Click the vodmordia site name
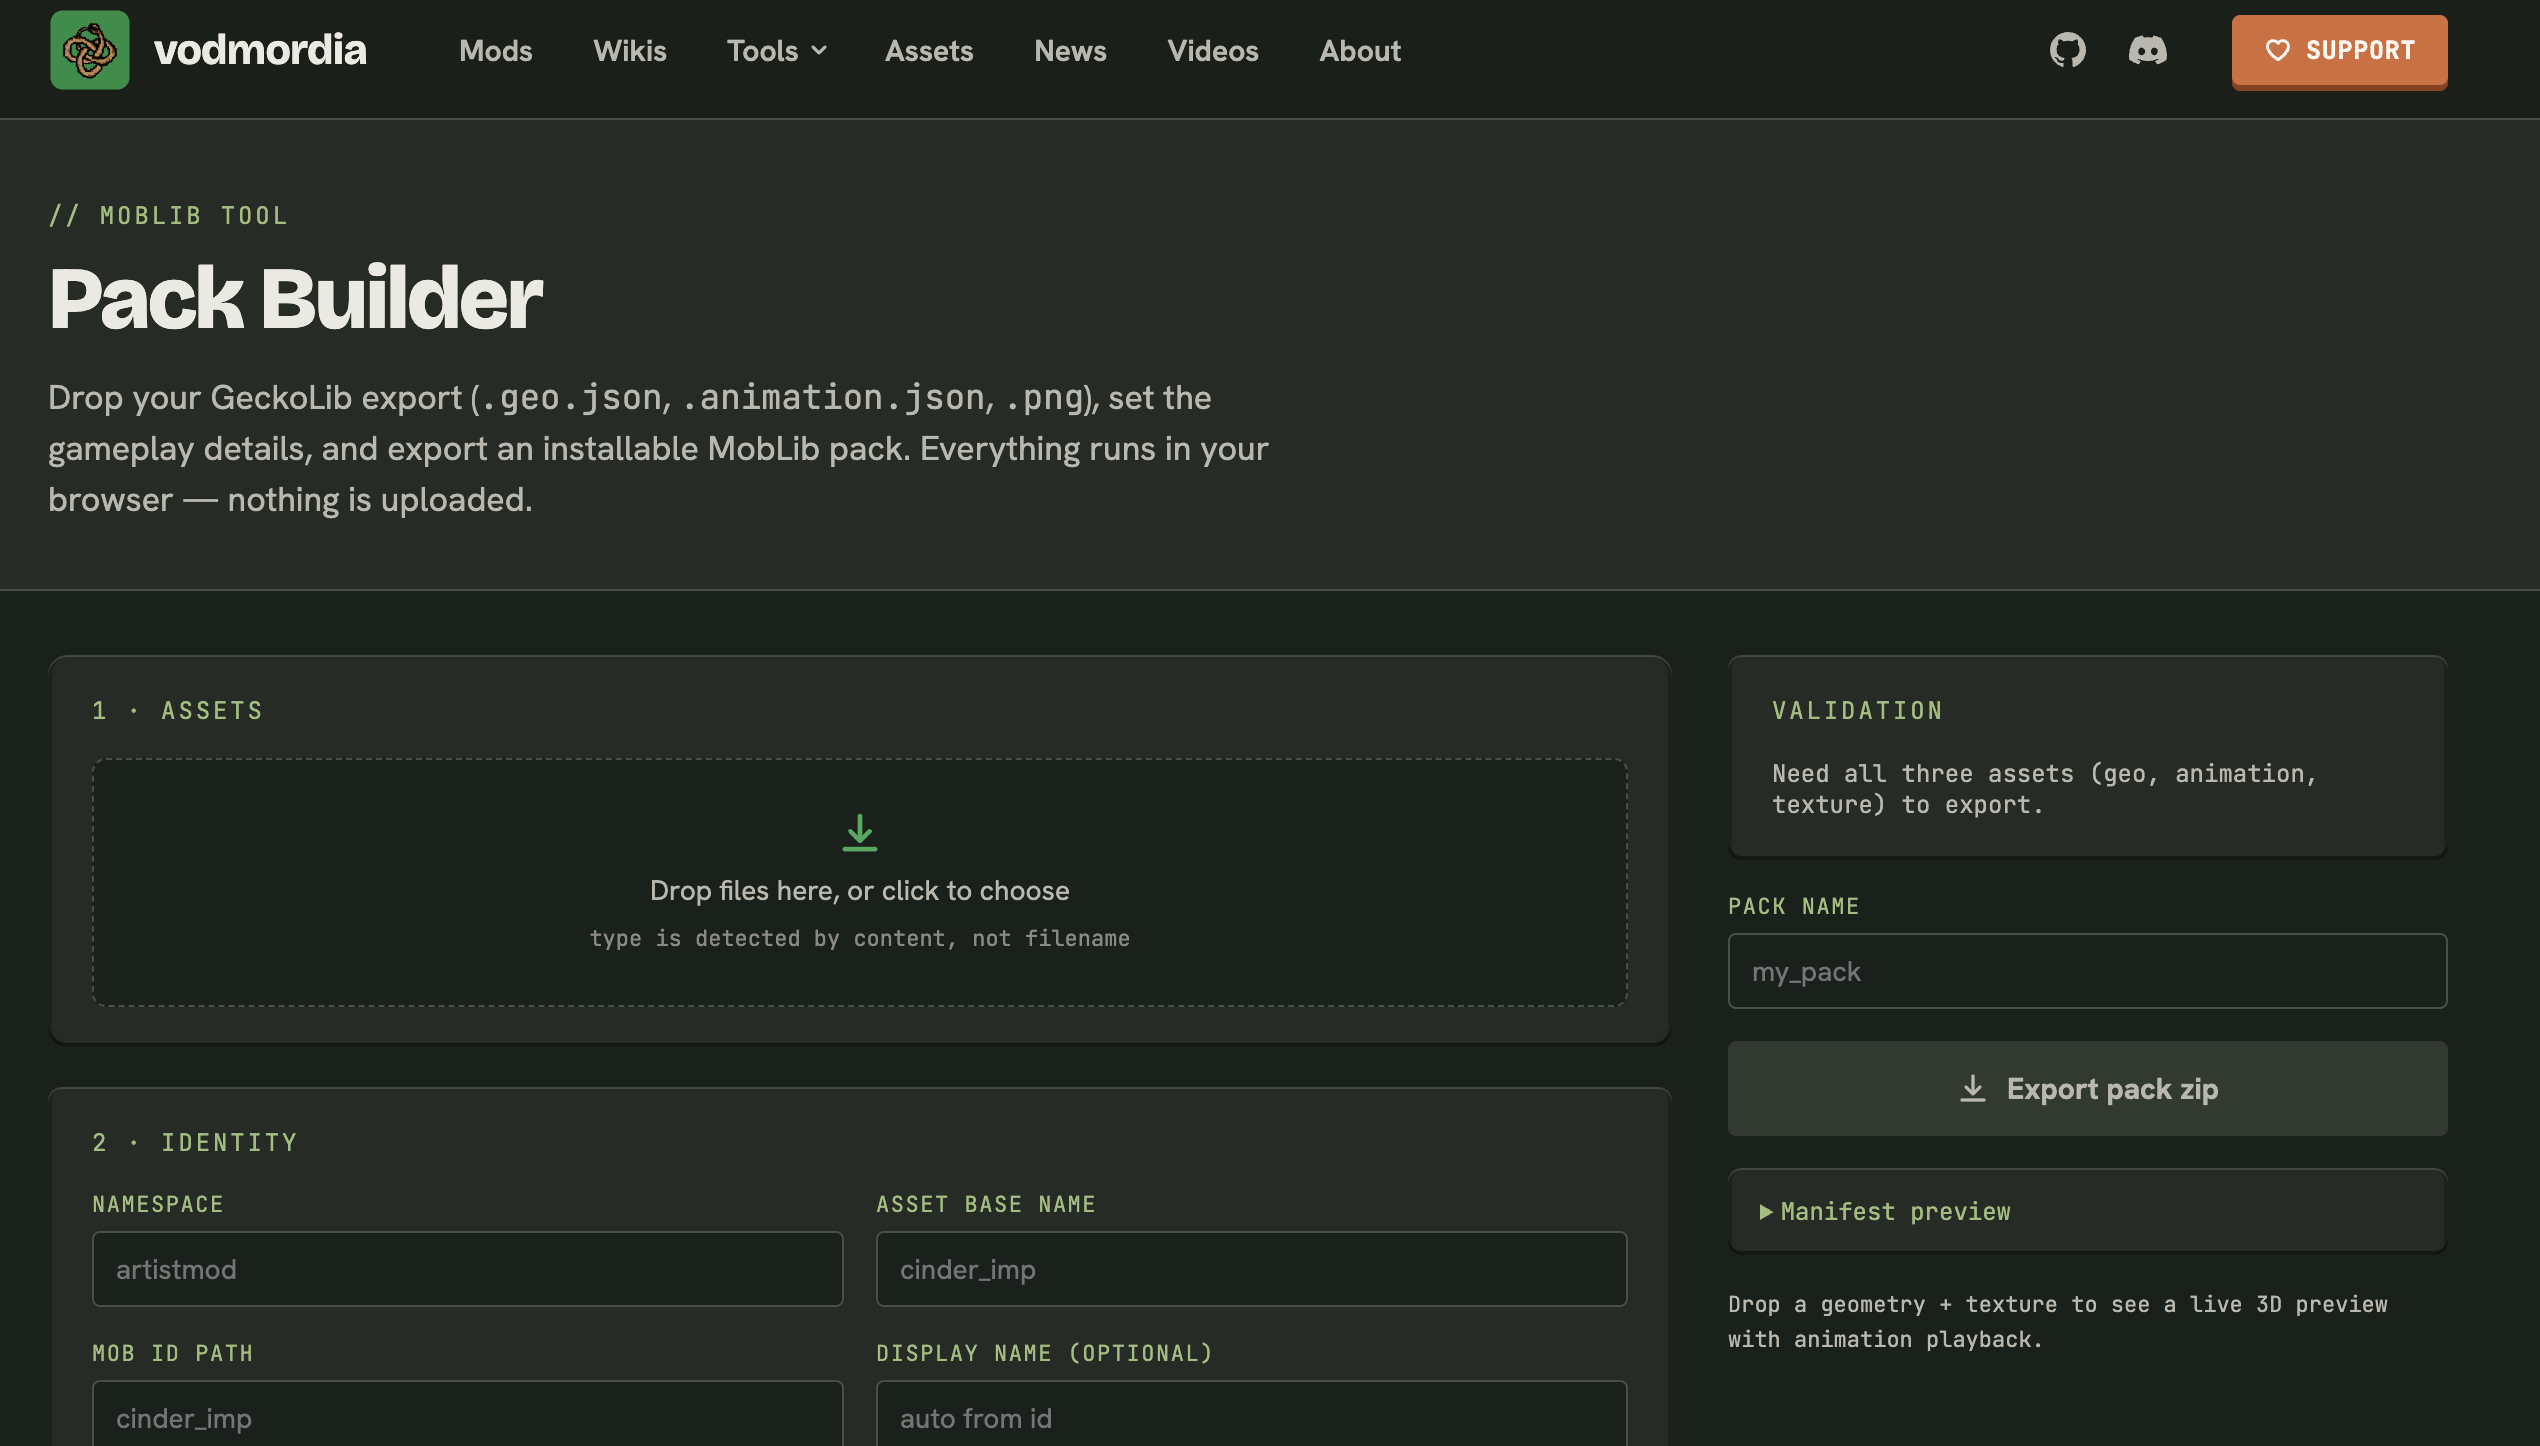 click(260, 50)
